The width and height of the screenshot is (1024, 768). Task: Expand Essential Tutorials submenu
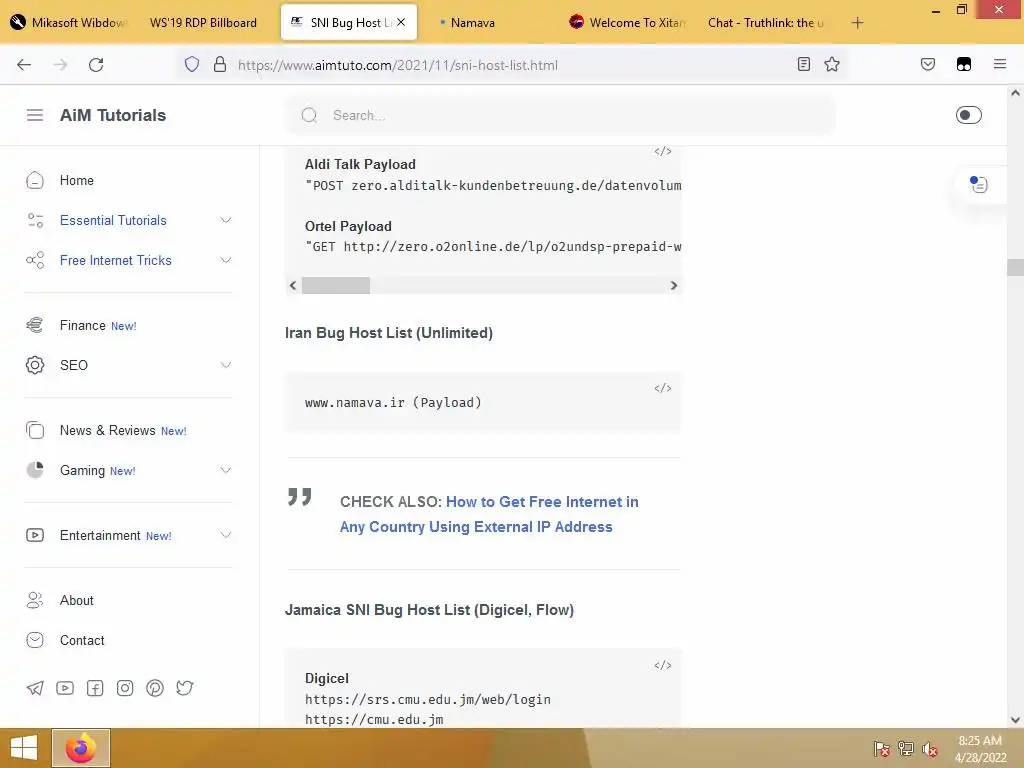225,220
